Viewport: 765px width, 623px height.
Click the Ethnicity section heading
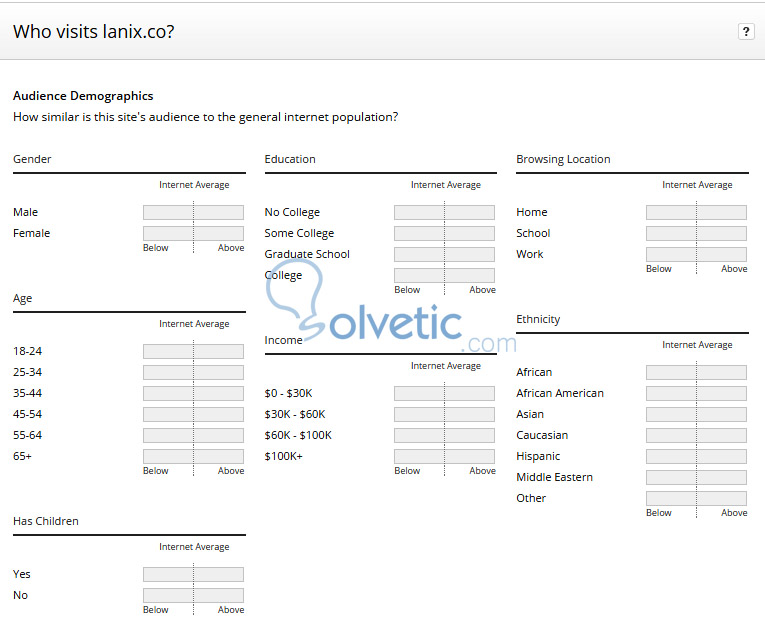click(538, 320)
